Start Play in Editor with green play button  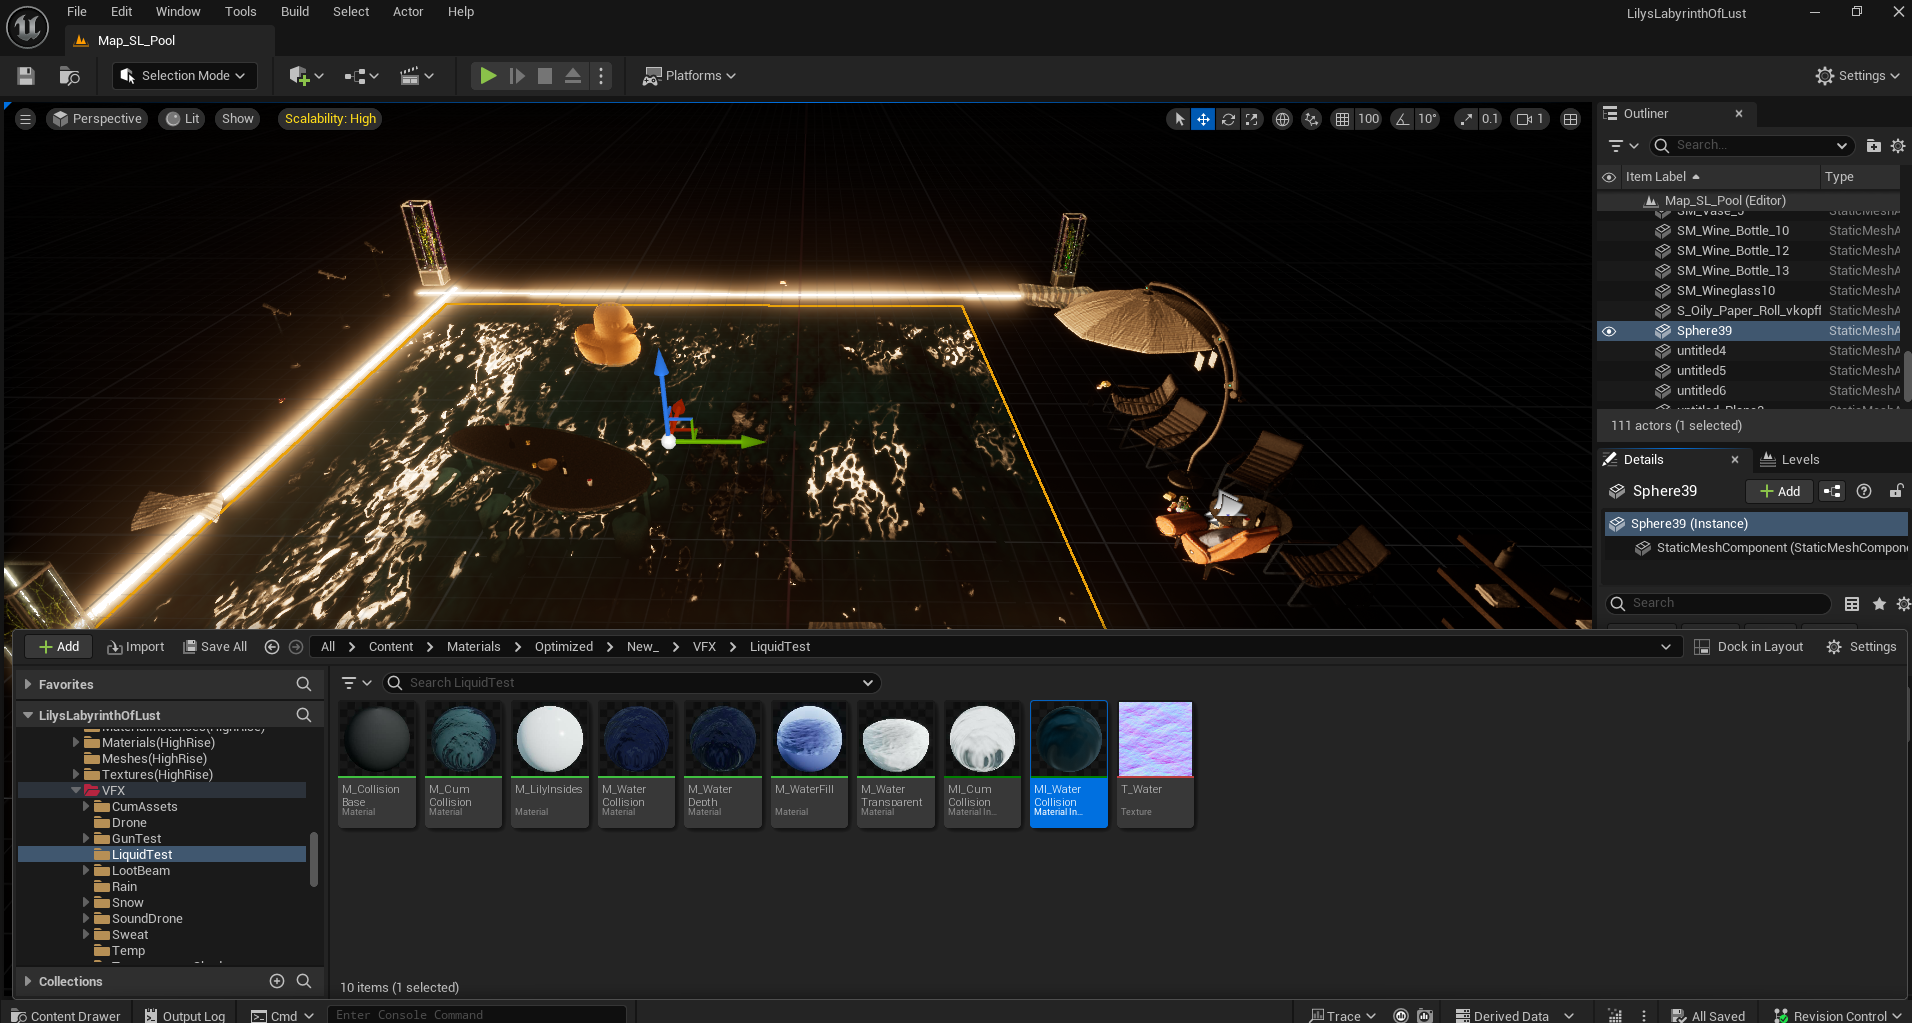point(488,76)
